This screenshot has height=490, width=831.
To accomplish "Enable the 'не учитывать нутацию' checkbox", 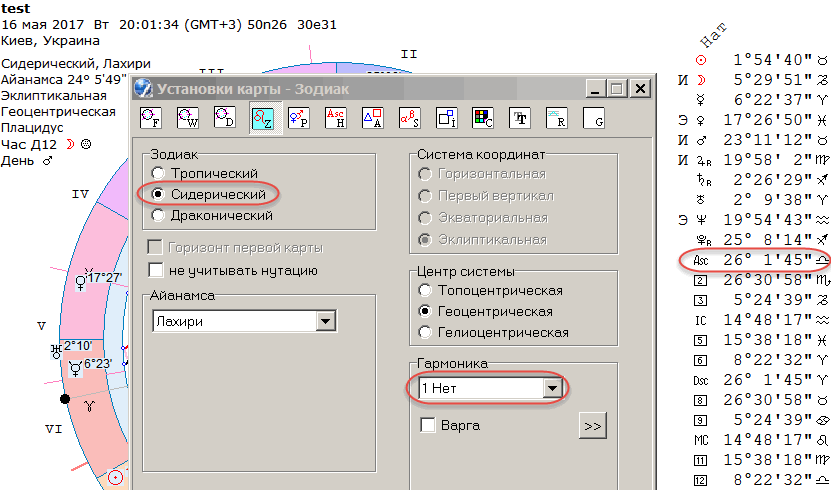I will coord(155,270).
